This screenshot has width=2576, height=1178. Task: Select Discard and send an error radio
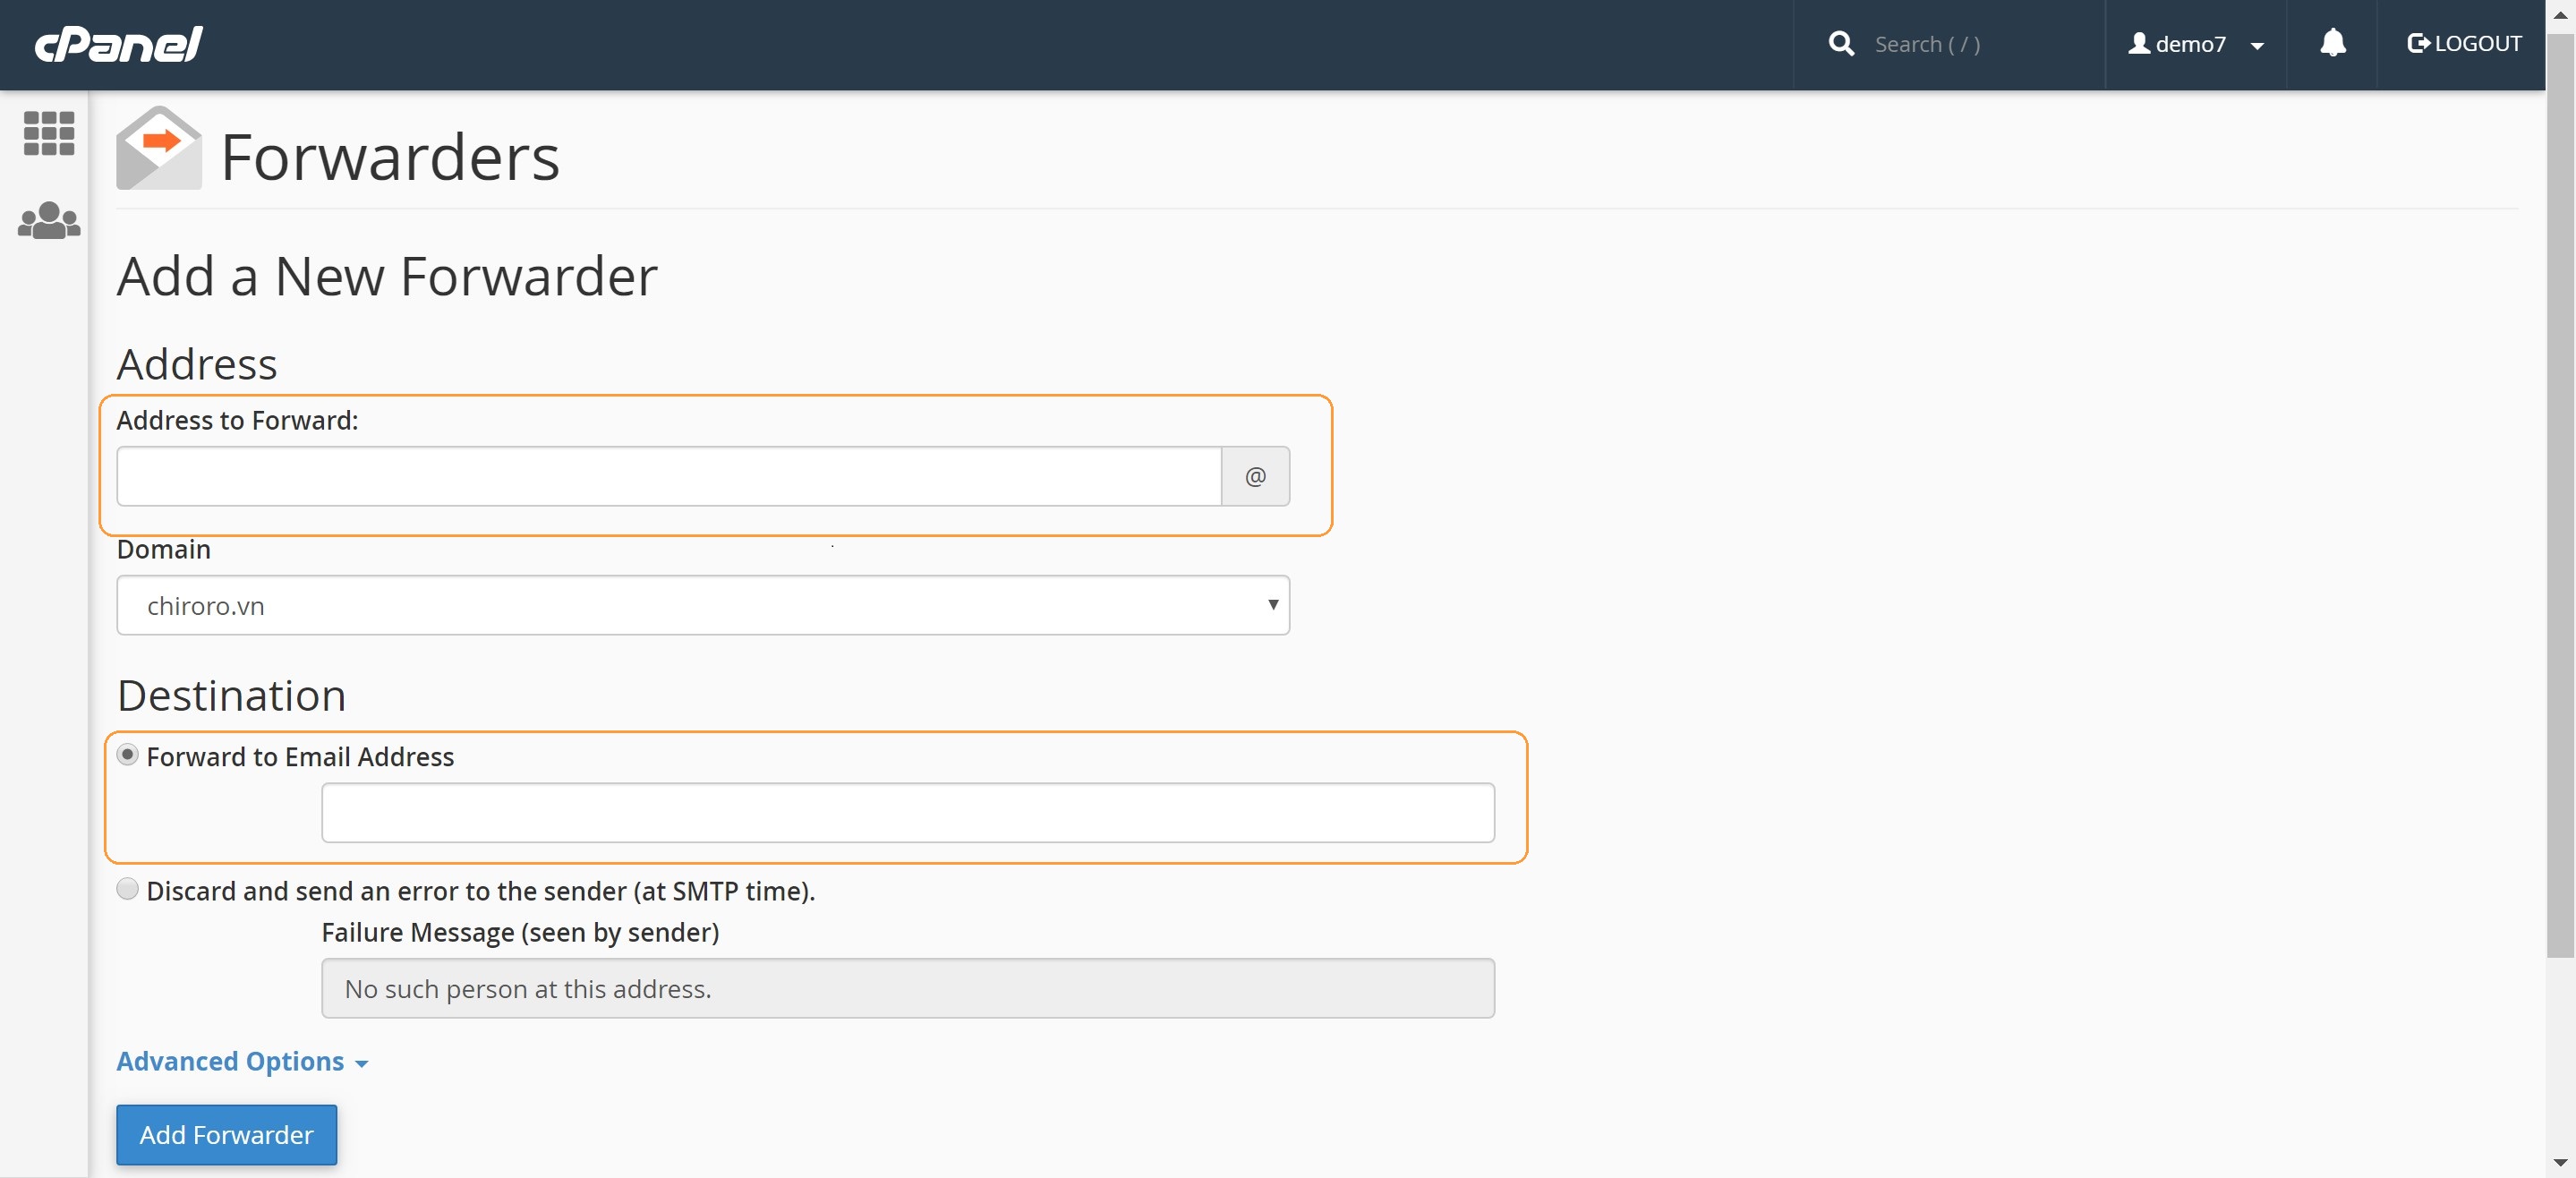click(x=127, y=889)
